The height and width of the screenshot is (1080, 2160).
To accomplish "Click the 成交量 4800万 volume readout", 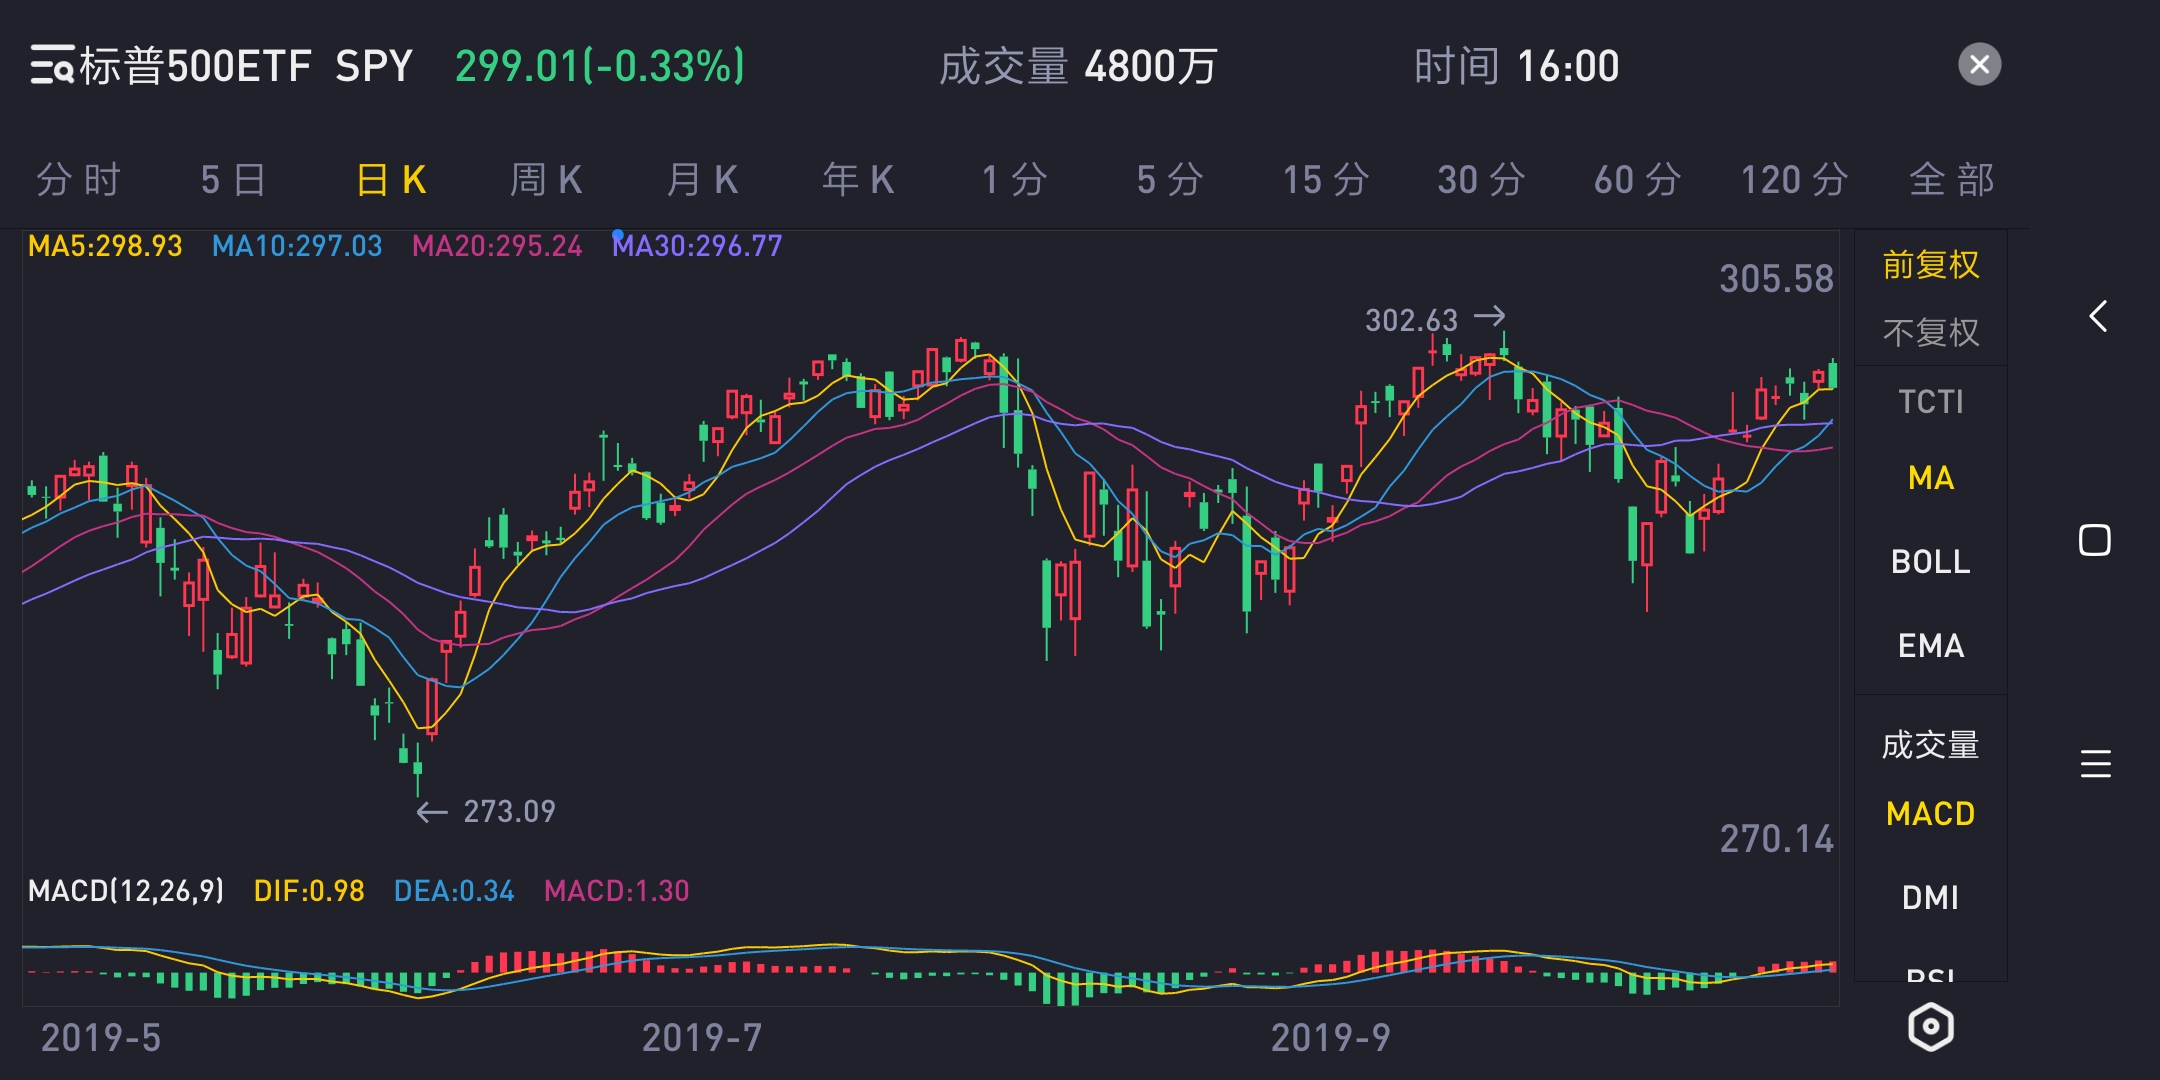I will pyautogui.click(x=1078, y=66).
